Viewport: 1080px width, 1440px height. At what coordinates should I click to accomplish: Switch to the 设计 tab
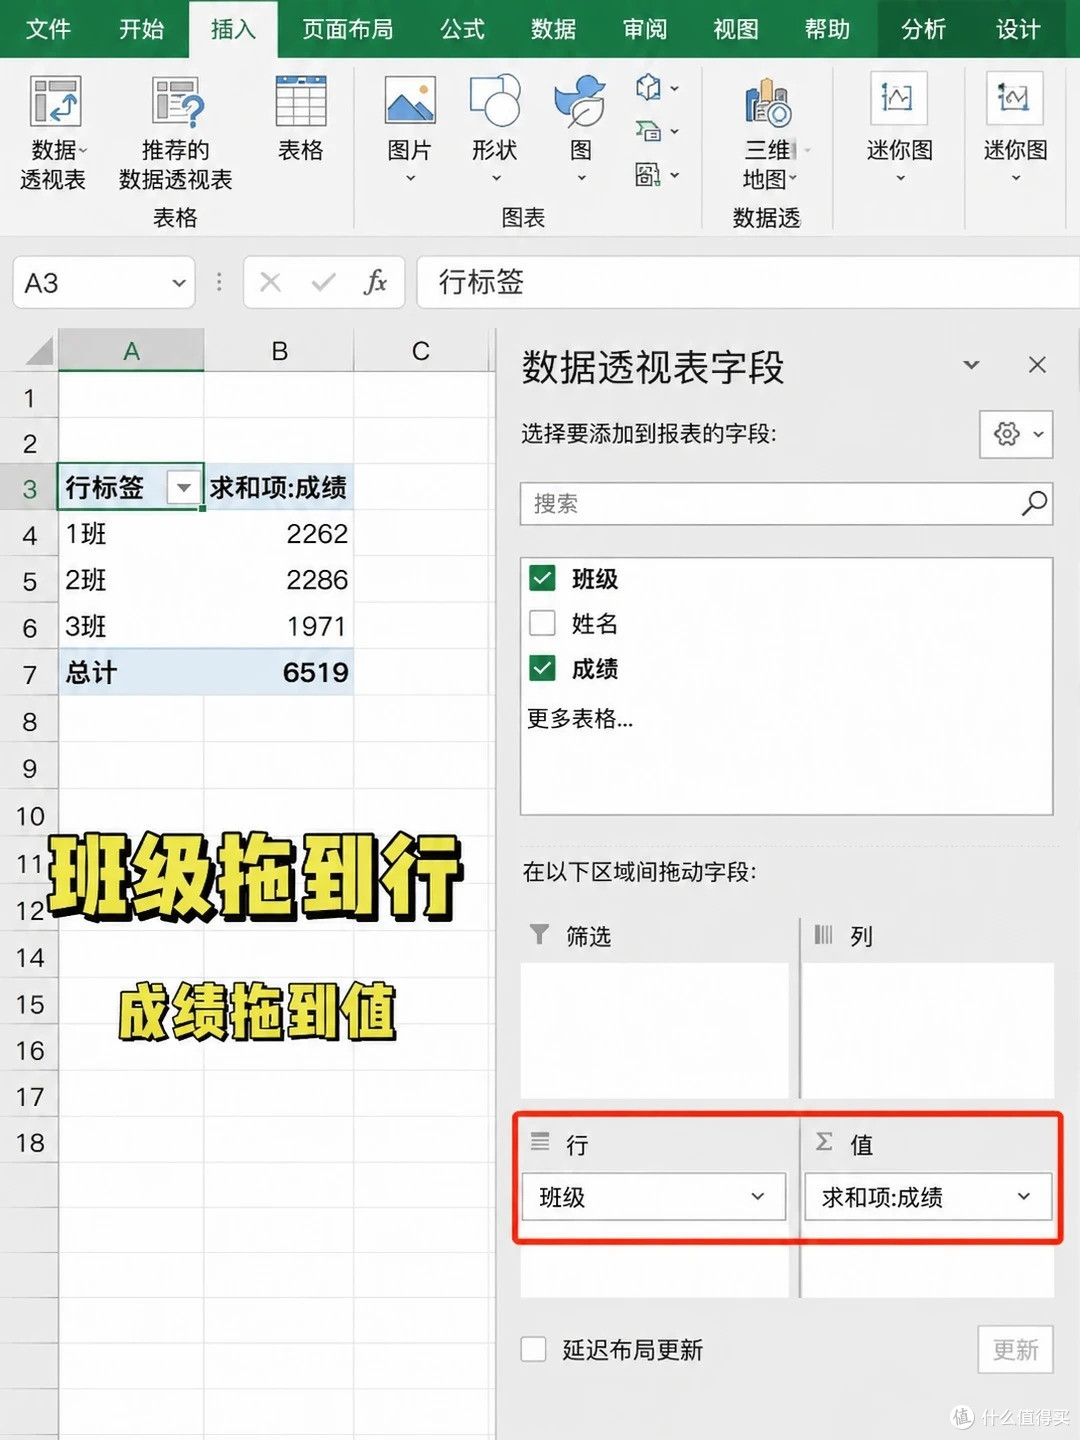tap(1018, 29)
